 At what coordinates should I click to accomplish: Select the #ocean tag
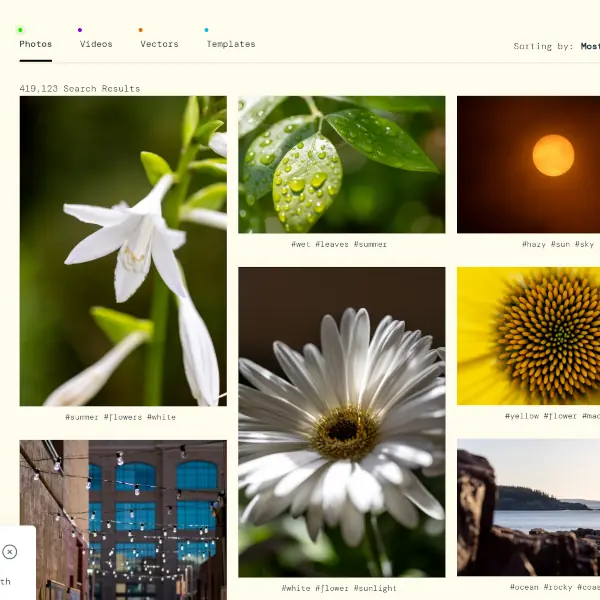click(x=525, y=588)
